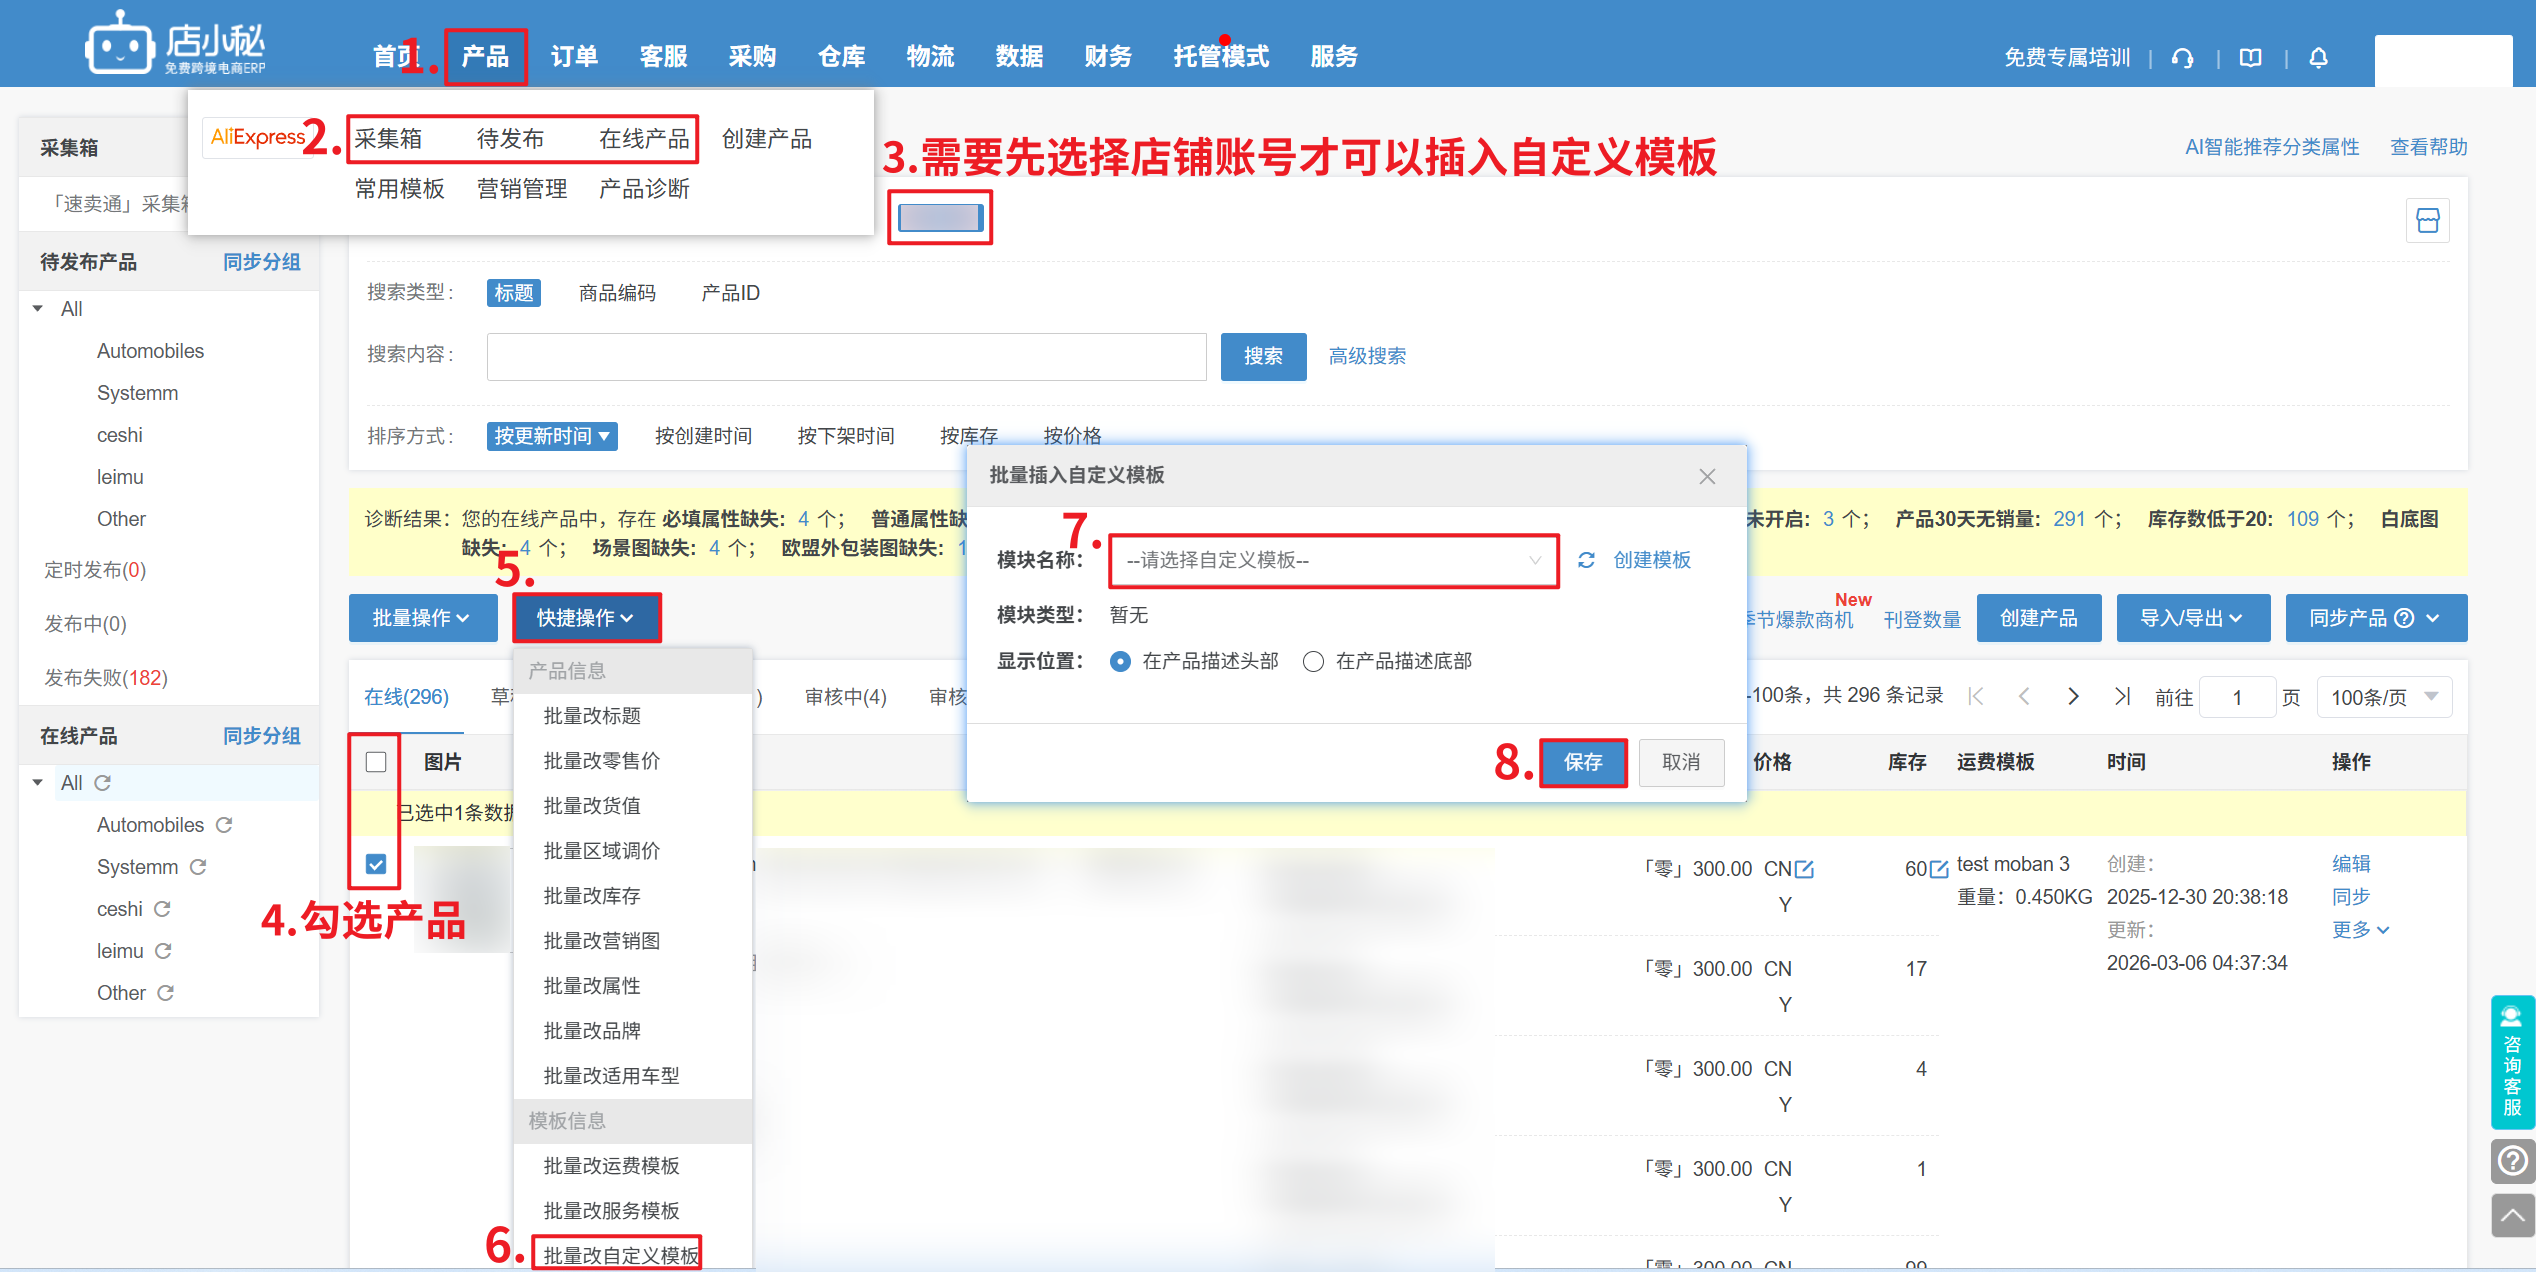Click edit icon next to stock 60
This screenshot has width=2536, height=1272.
1939,869
